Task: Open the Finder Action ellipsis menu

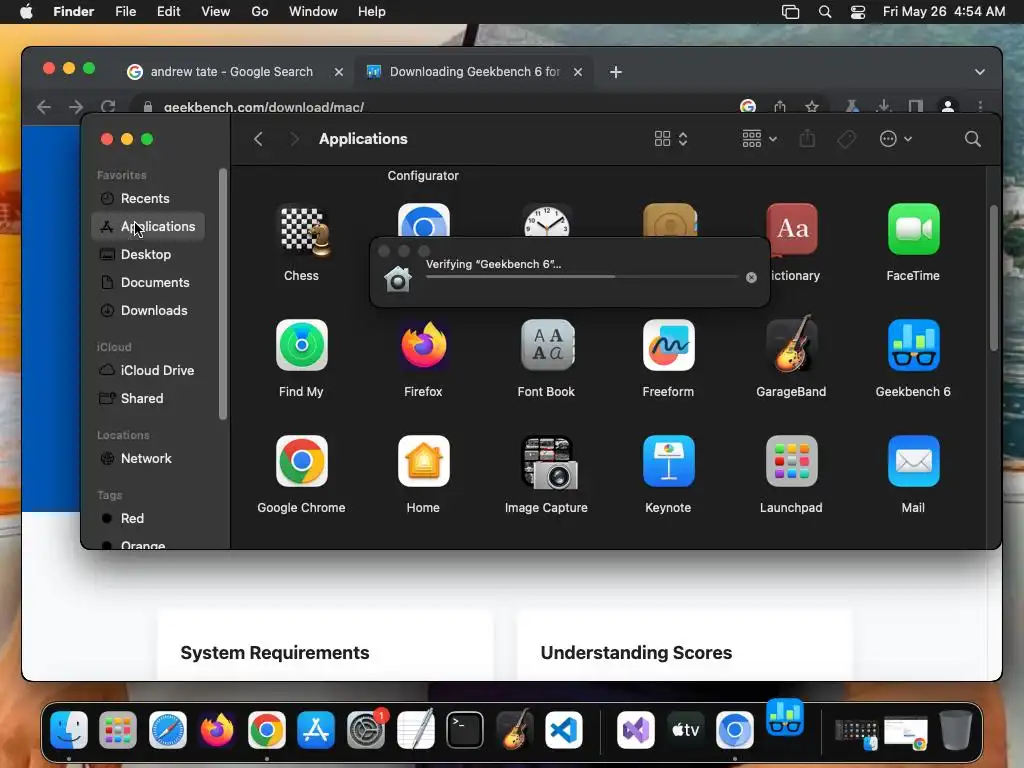Action: tap(895, 138)
